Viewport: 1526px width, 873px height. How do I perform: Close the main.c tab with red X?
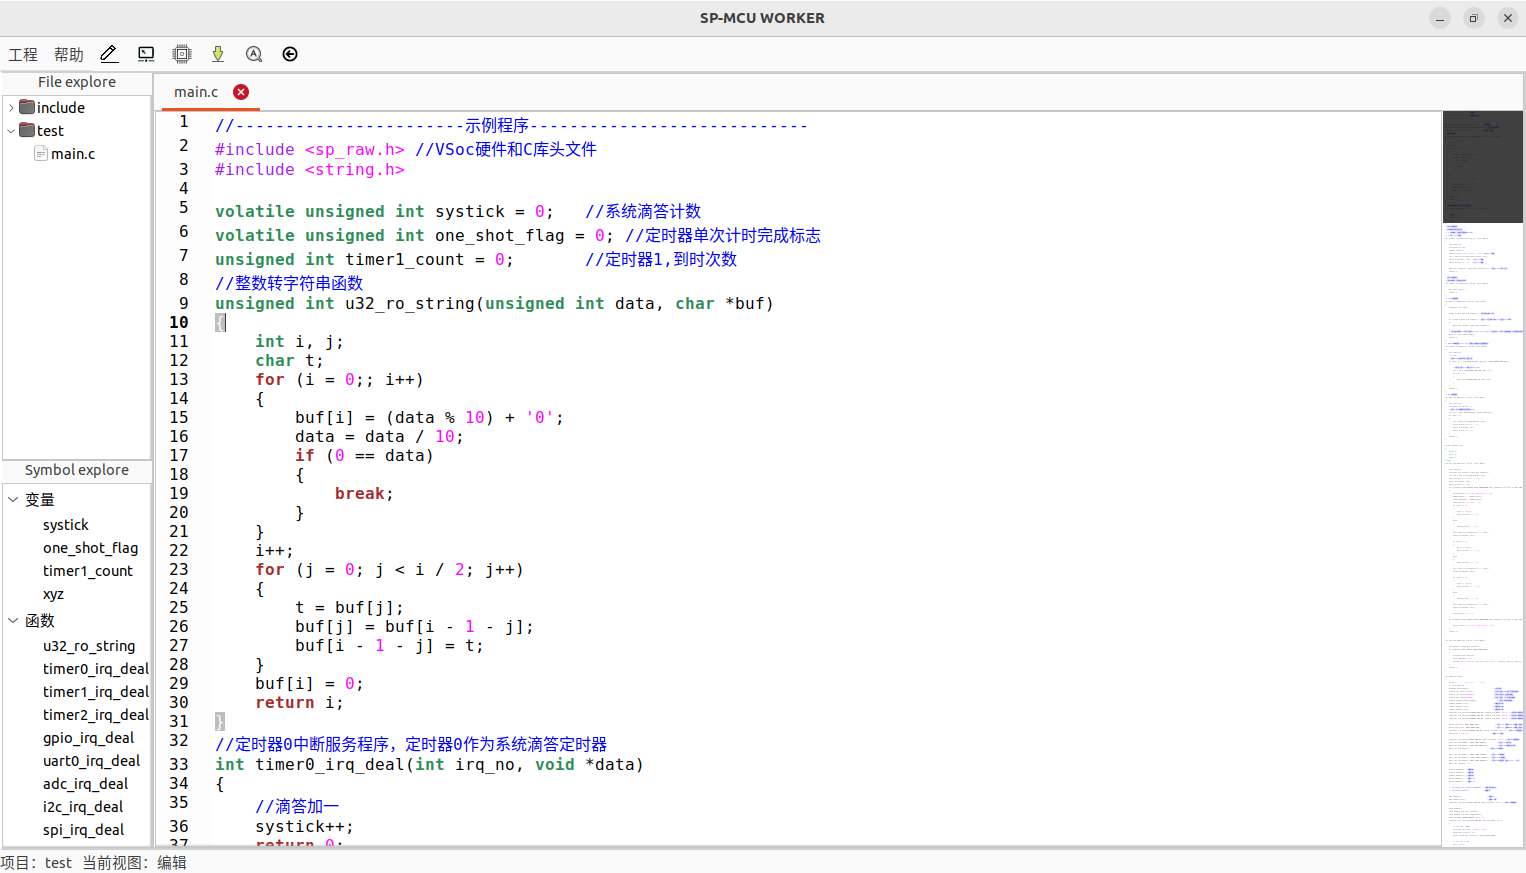pos(241,92)
